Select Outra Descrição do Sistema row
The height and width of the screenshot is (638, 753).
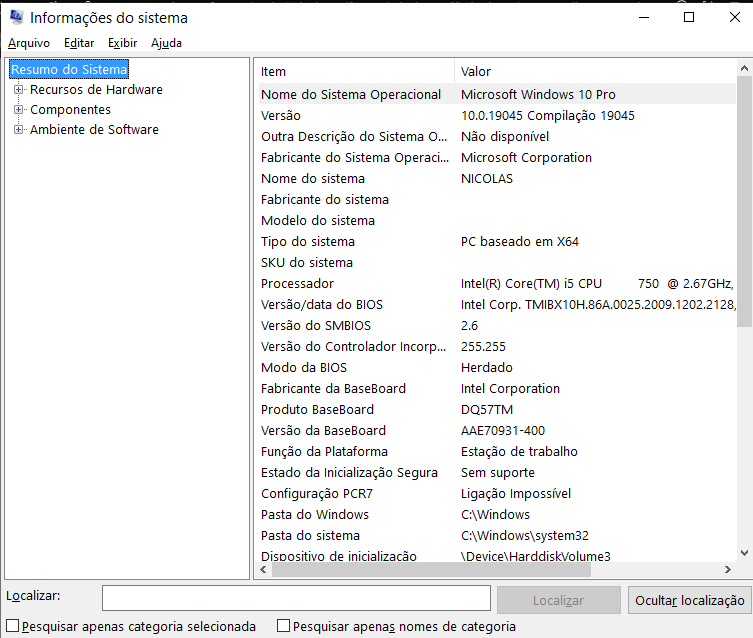point(497,137)
